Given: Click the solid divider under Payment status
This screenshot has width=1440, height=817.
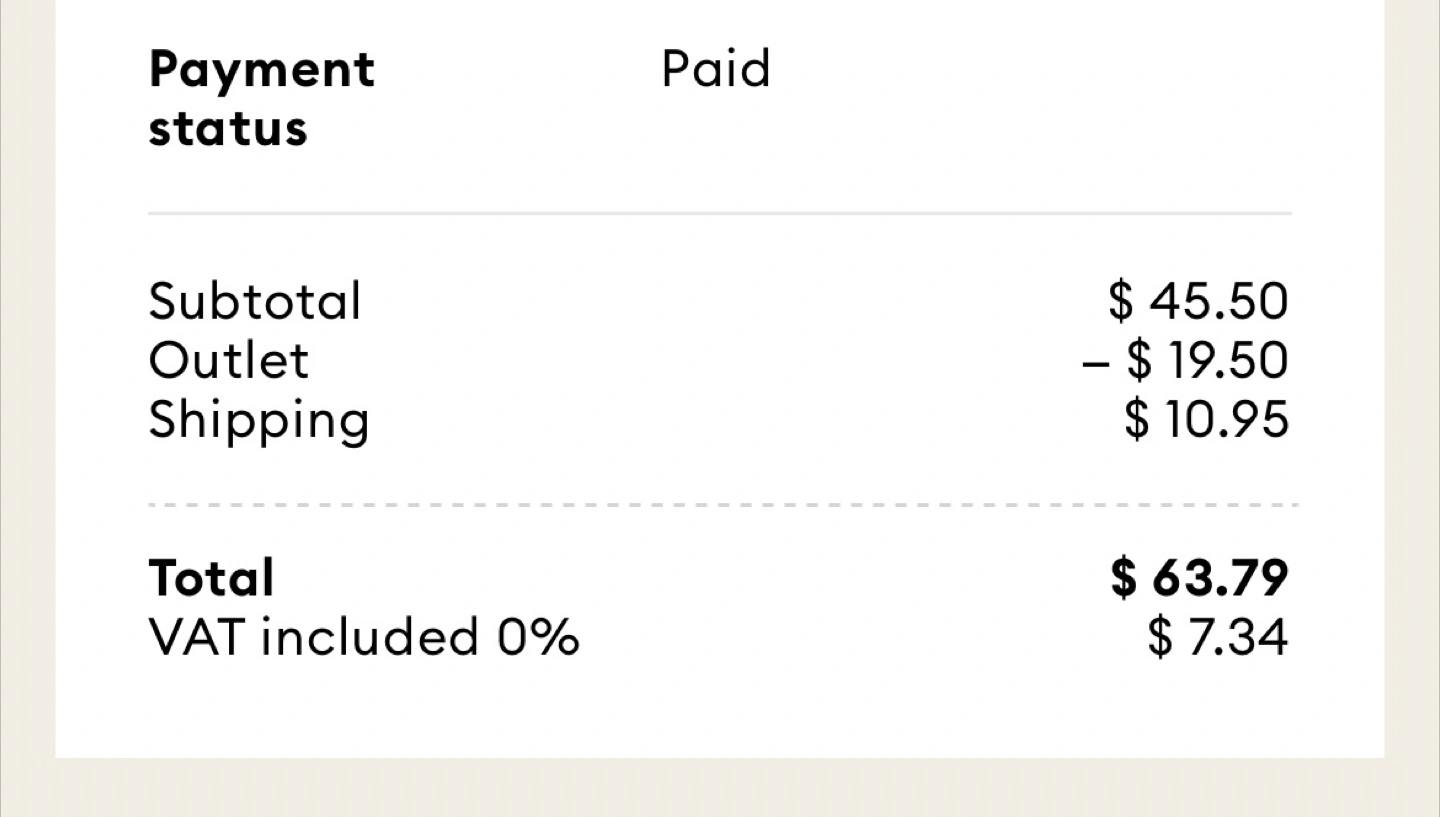Looking at the screenshot, I should [x=720, y=214].
